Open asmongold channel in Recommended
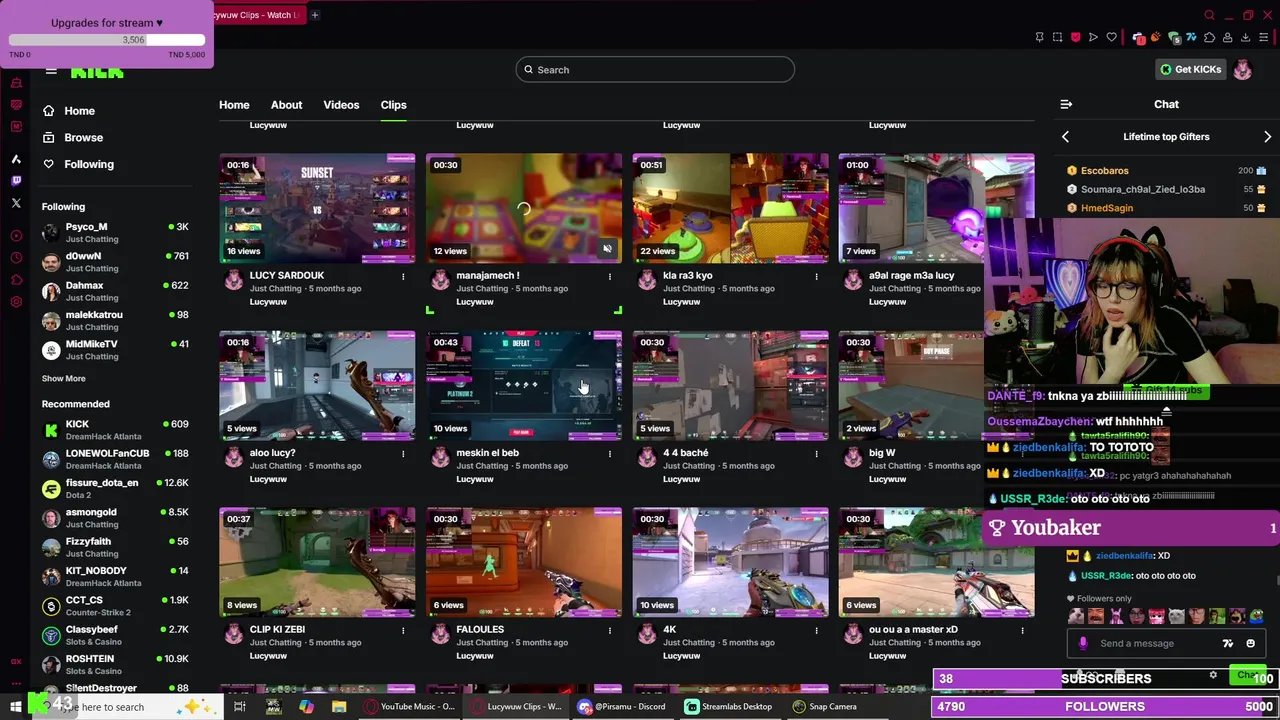 click(115, 517)
